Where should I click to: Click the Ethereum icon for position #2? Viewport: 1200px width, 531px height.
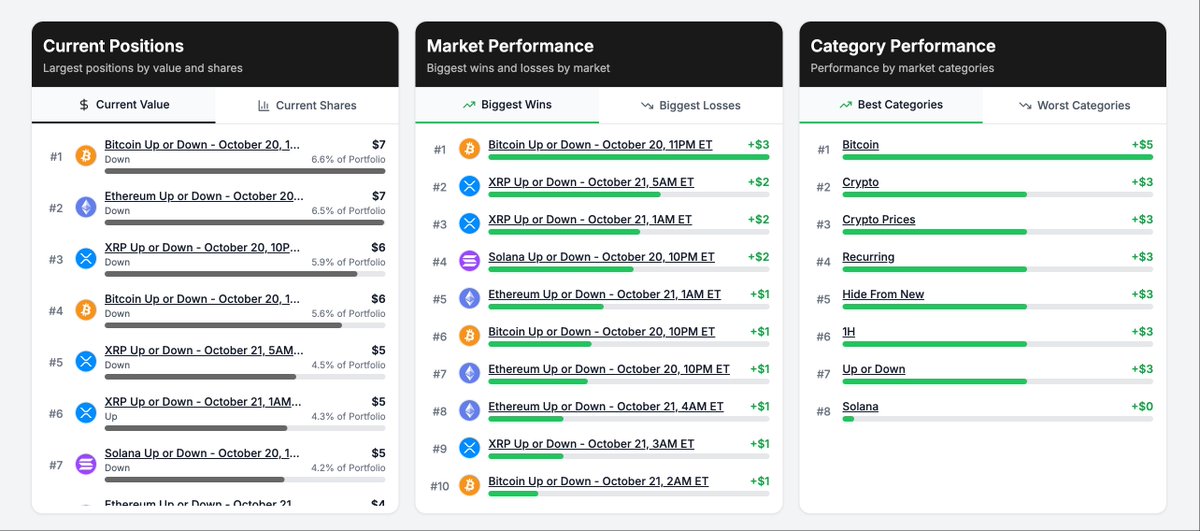[x=86, y=208]
